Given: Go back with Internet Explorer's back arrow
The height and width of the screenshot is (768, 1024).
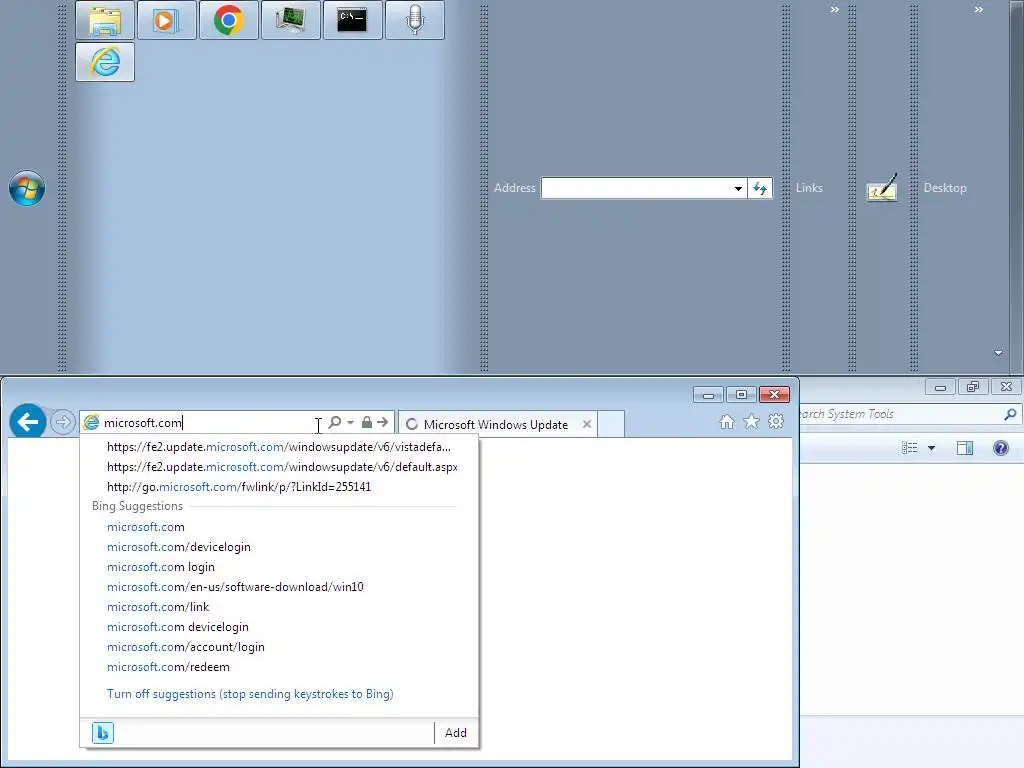Looking at the screenshot, I should point(27,422).
